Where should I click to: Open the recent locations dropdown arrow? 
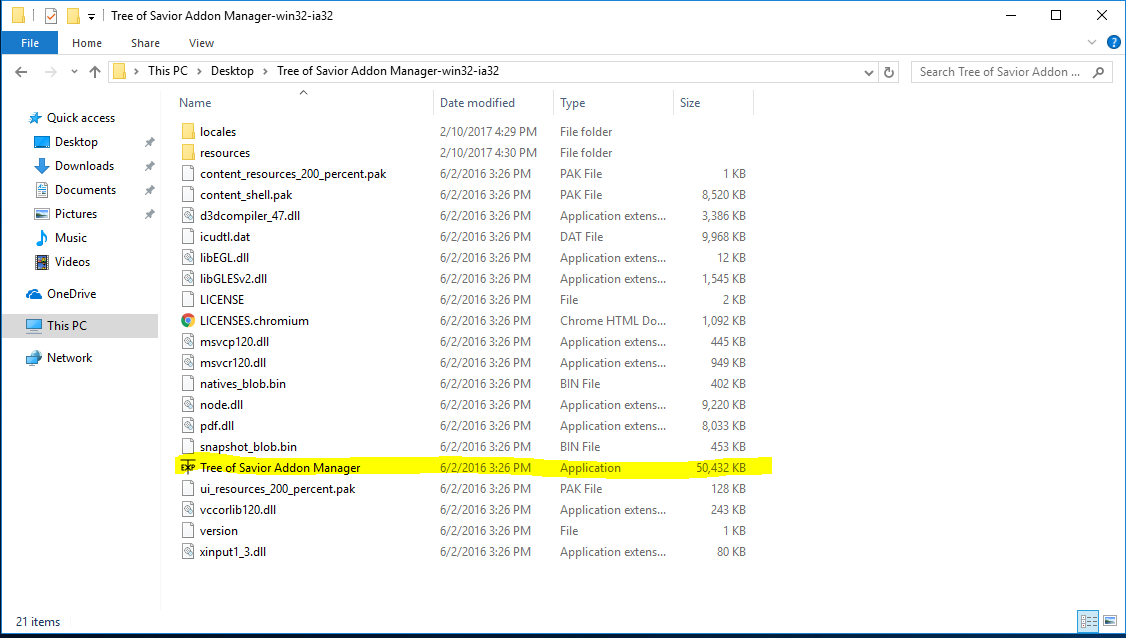pos(73,72)
